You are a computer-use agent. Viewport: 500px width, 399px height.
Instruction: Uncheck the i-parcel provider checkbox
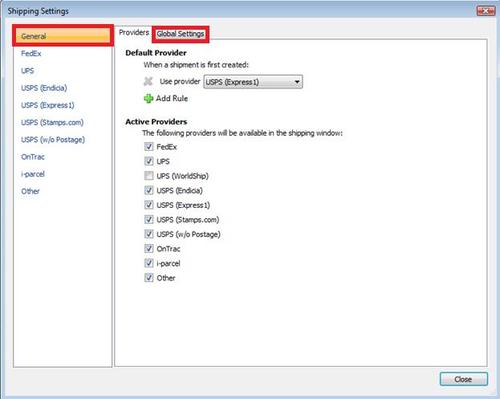click(x=149, y=263)
